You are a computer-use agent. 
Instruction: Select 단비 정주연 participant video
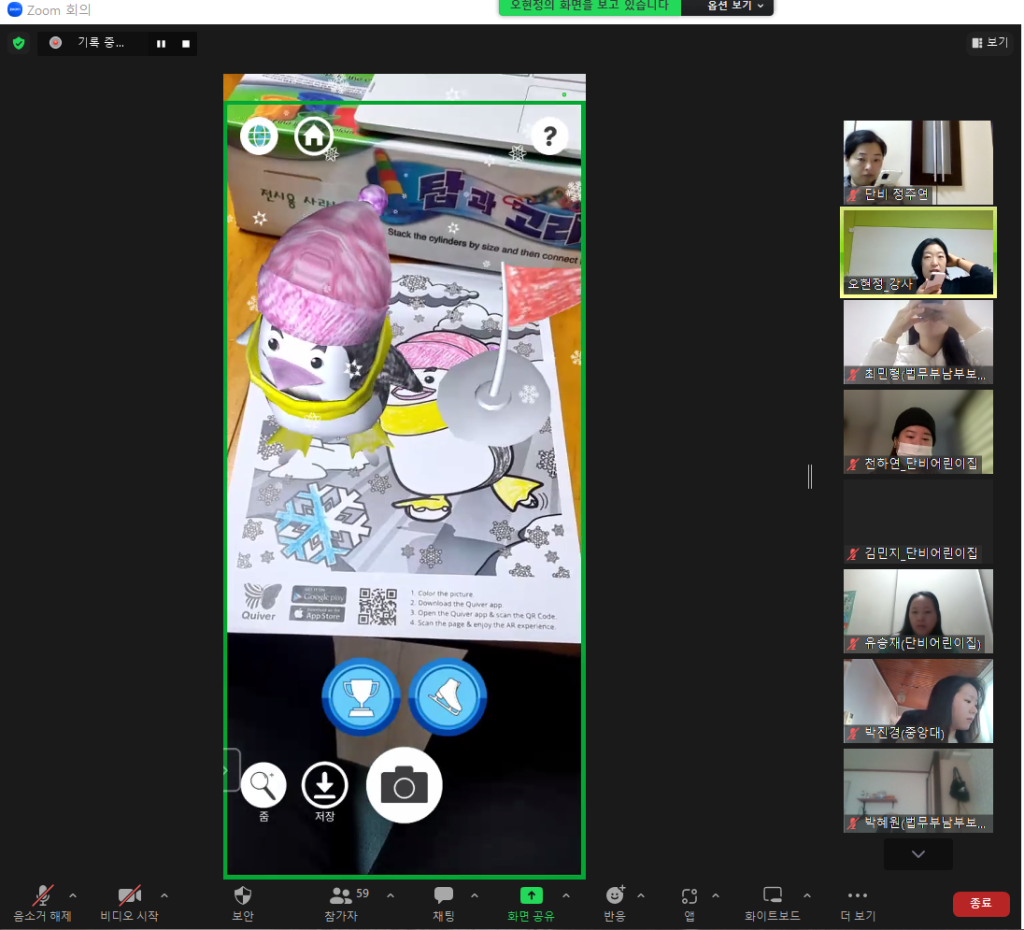918,163
